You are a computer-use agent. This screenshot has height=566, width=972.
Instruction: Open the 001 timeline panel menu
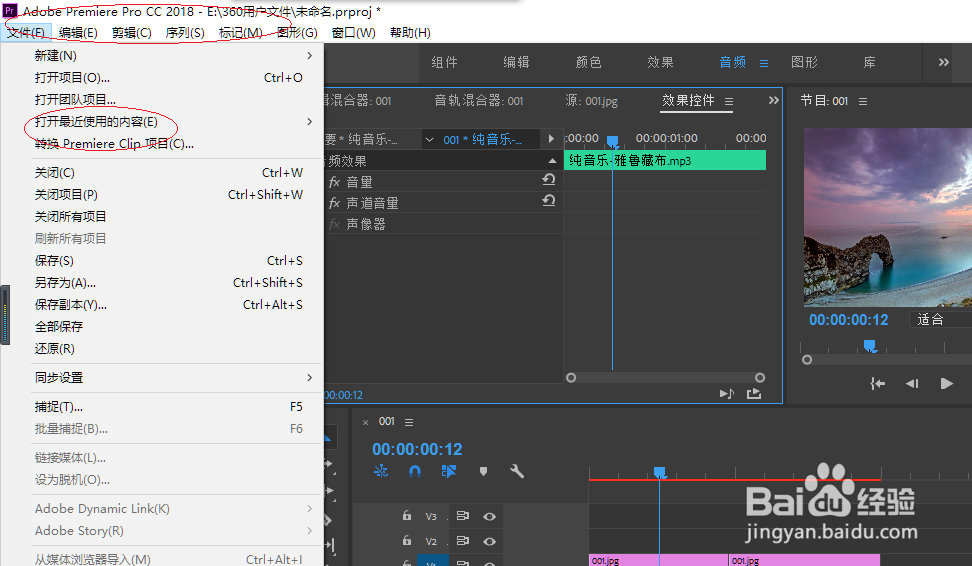[x=409, y=422]
